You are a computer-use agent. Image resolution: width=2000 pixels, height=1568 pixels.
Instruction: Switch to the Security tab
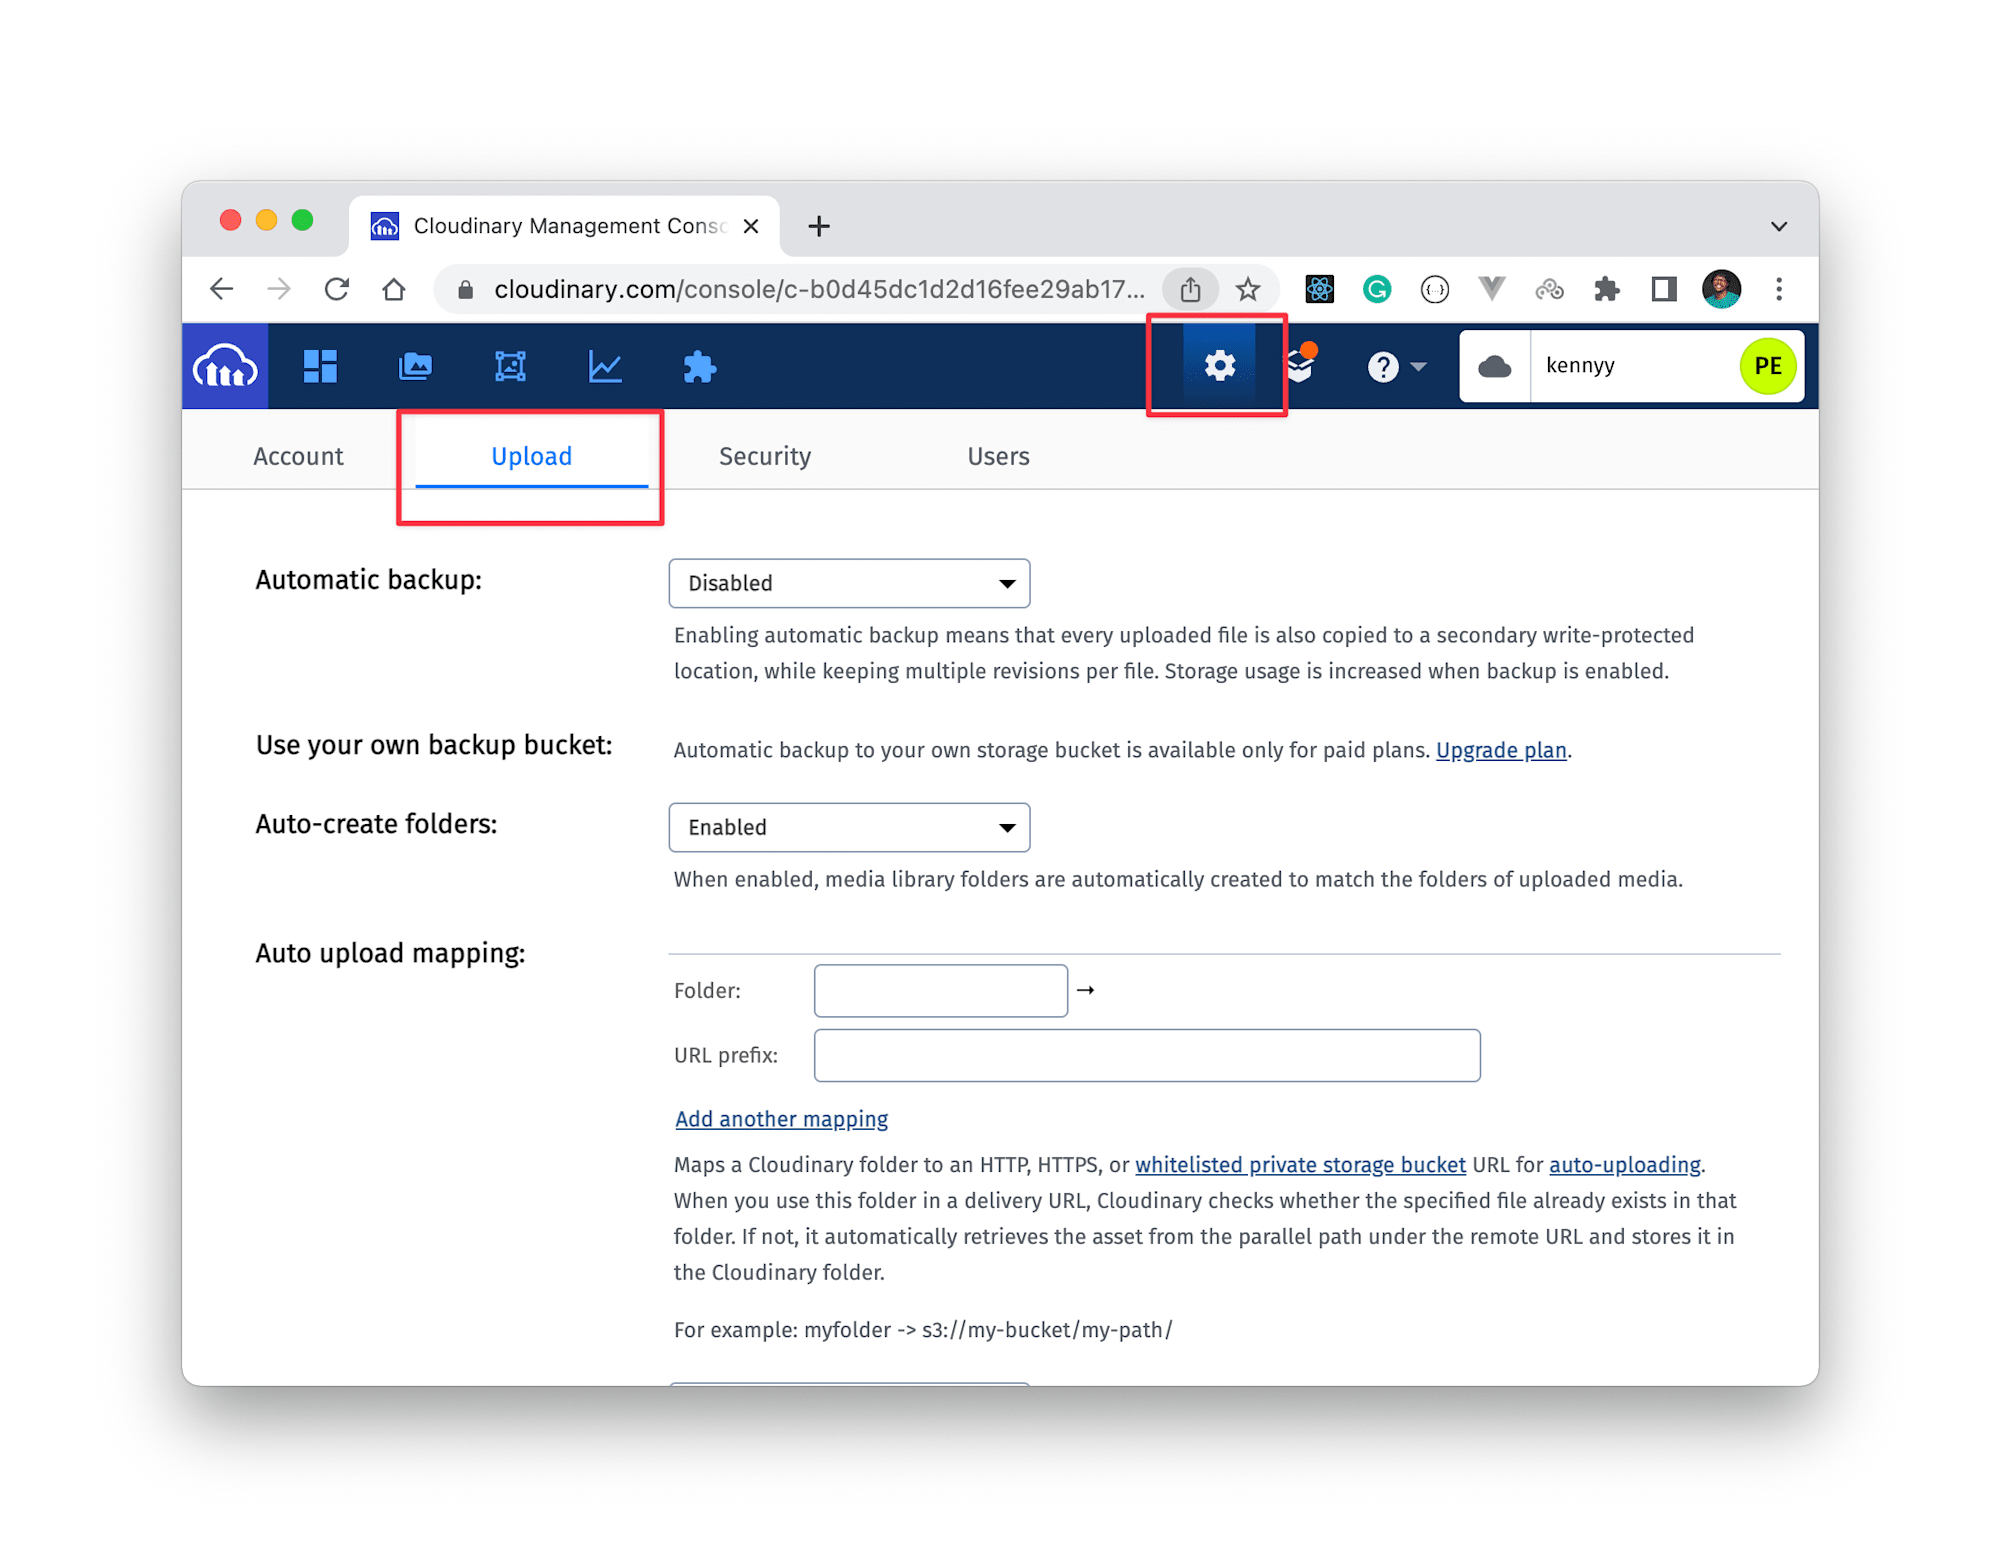tap(765, 456)
